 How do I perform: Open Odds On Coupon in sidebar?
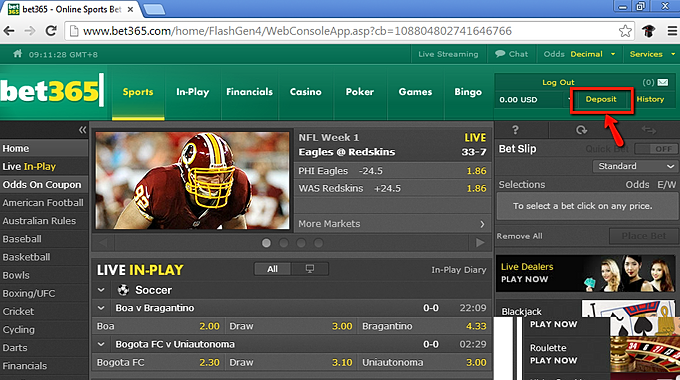[x=43, y=185]
